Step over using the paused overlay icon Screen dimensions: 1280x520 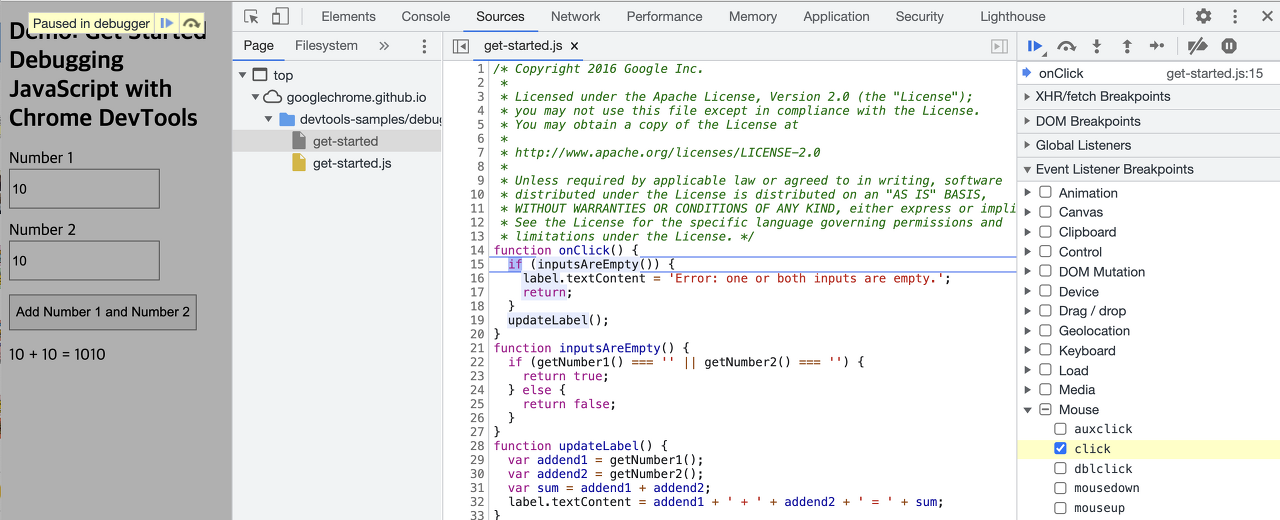point(191,23)
